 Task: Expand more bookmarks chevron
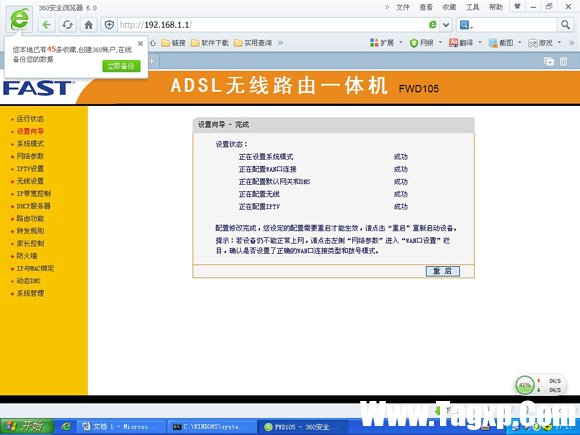coord(280,43)
